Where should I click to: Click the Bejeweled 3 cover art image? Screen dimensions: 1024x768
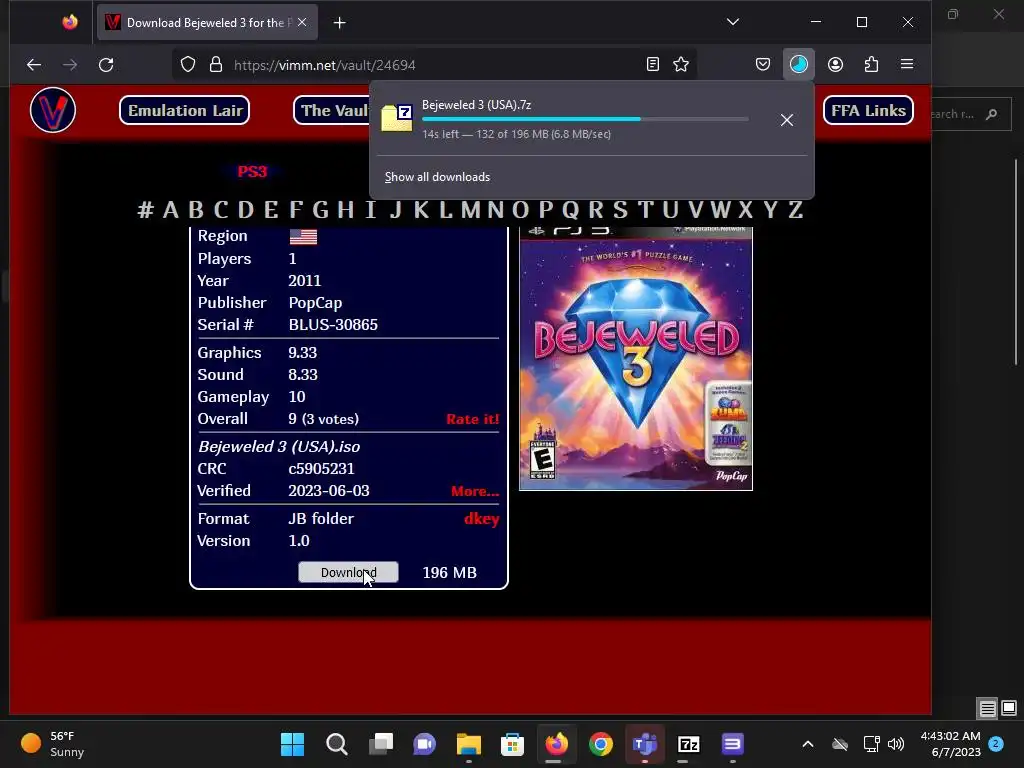click(x=636, y=358)
